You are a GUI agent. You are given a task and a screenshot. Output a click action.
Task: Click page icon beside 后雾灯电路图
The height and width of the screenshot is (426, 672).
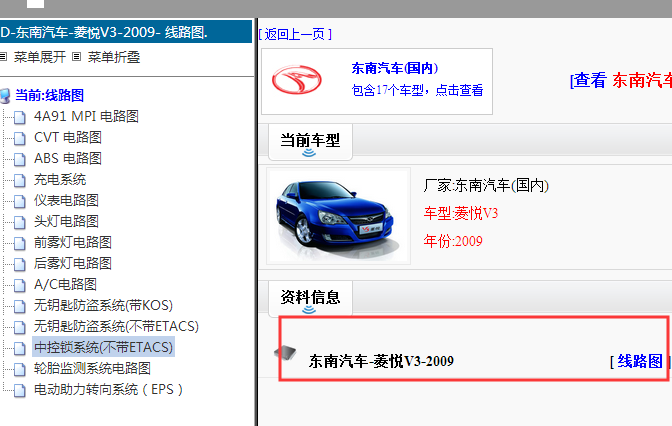(x=20, y=264)
